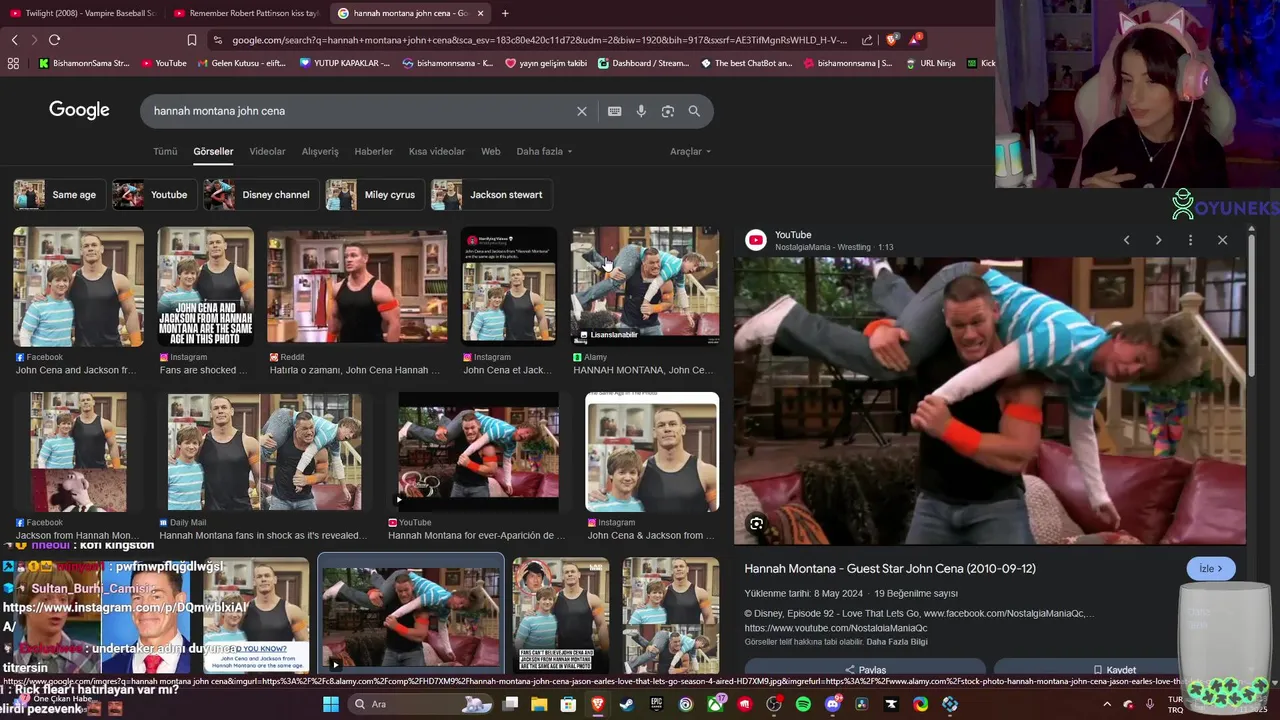Apply the Same age filter chip
1280x720 pixels.
[60, 194]
